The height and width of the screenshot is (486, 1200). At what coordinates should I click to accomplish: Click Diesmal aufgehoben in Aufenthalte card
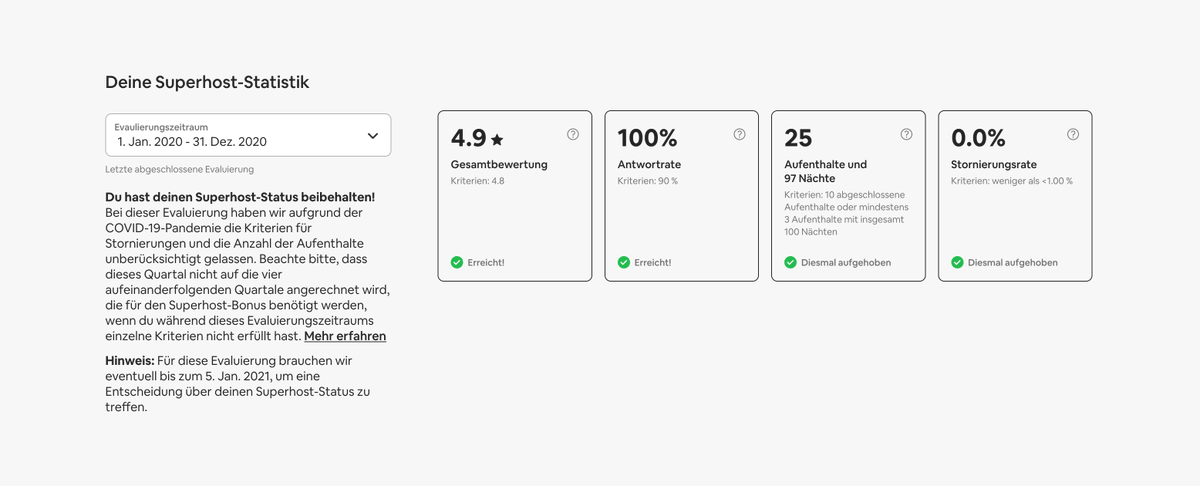tap(846, 263)
